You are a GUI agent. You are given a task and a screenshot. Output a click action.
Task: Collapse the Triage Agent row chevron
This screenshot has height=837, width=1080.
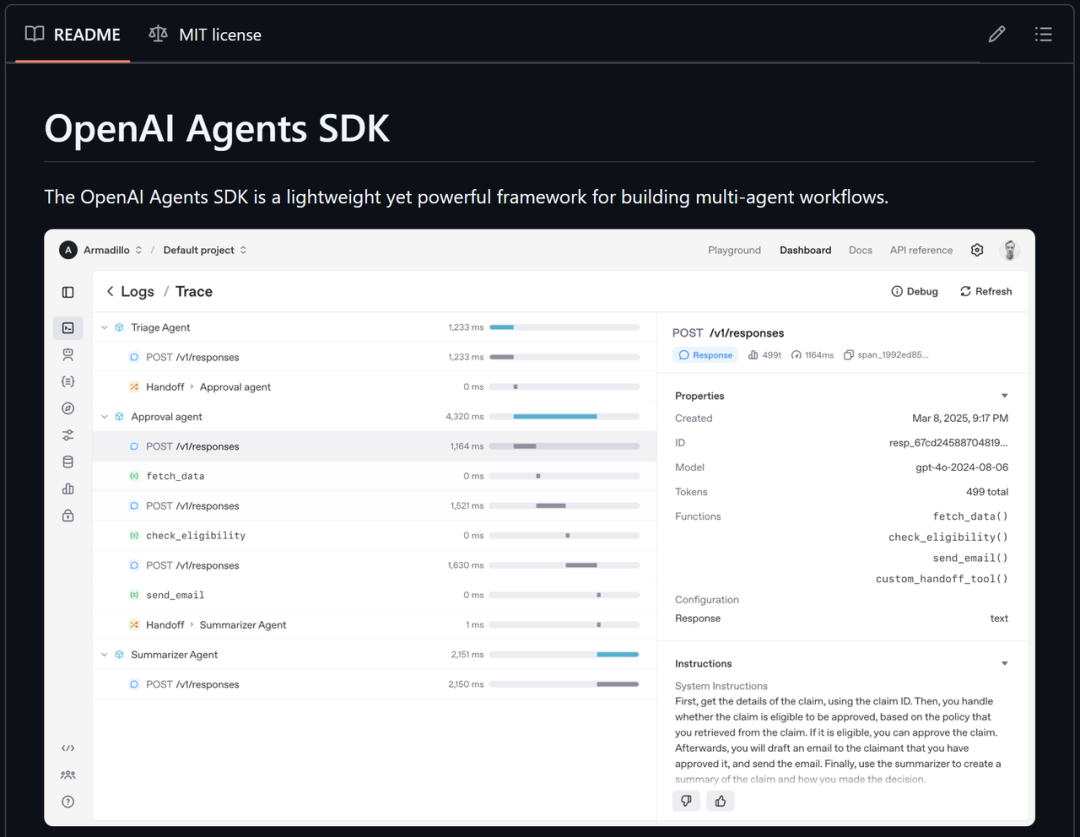(x=105, y=328)
